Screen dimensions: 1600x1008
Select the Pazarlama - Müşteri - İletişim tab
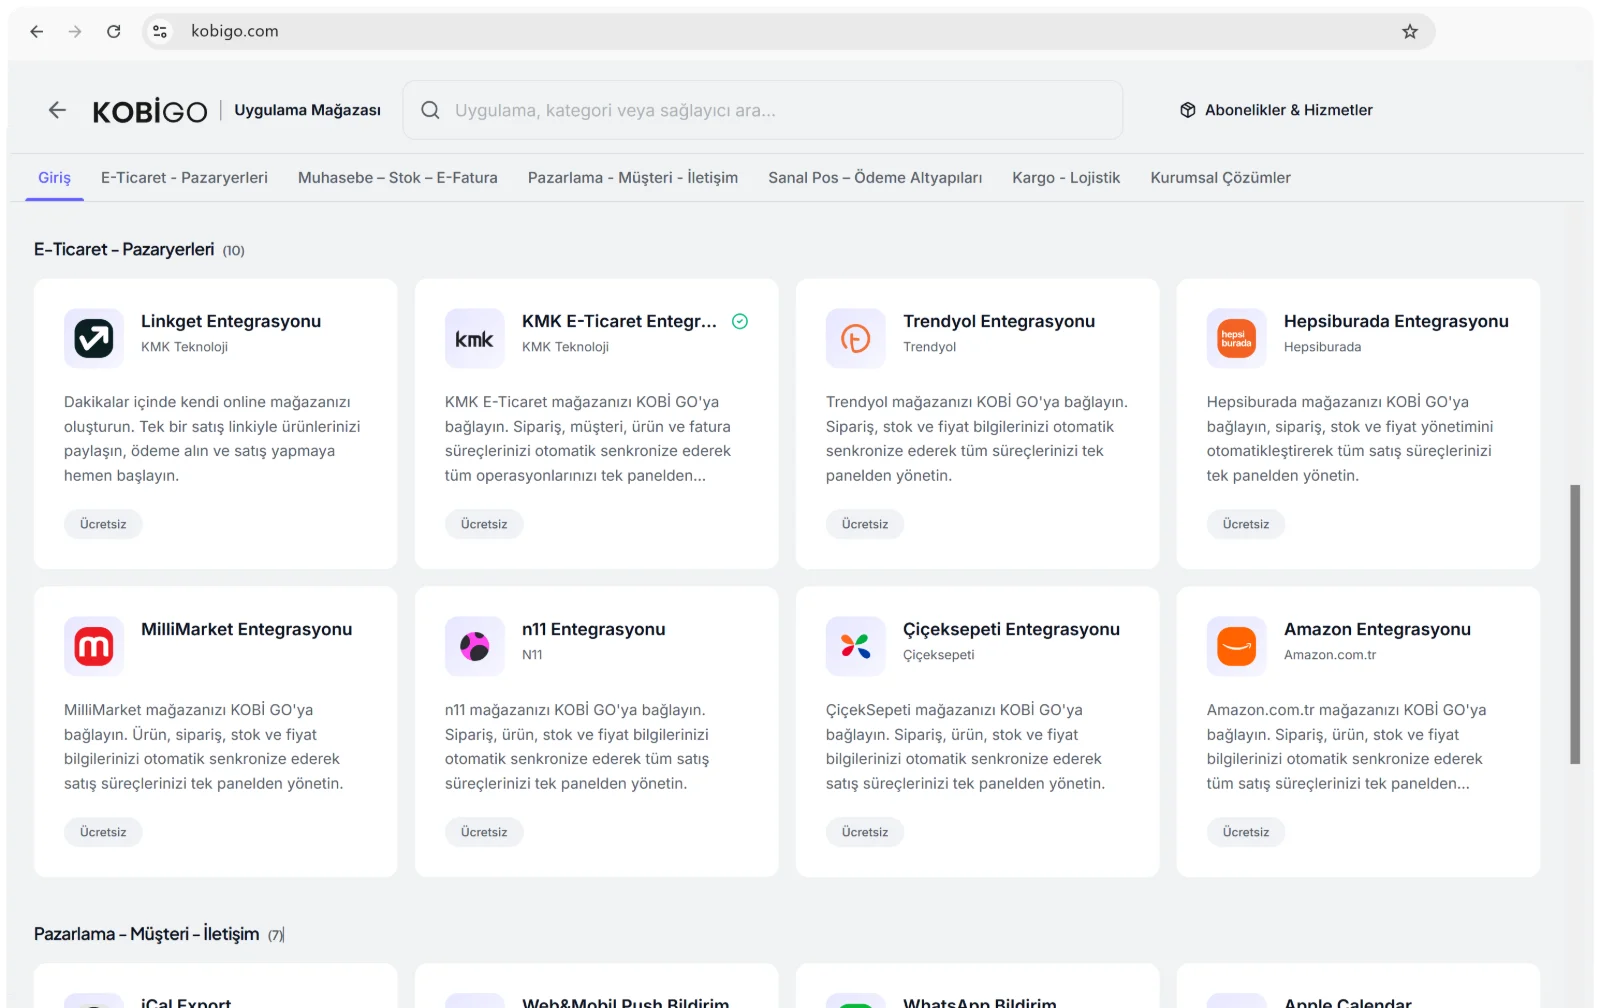[x=633, y=178]
